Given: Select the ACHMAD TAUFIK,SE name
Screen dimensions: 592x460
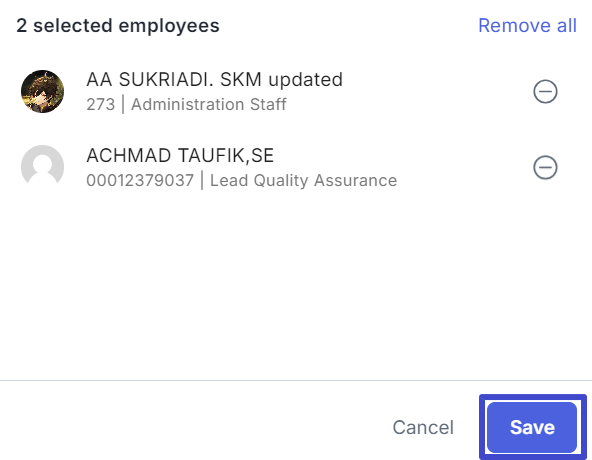Looking at the screenshot, I should 180,155.
